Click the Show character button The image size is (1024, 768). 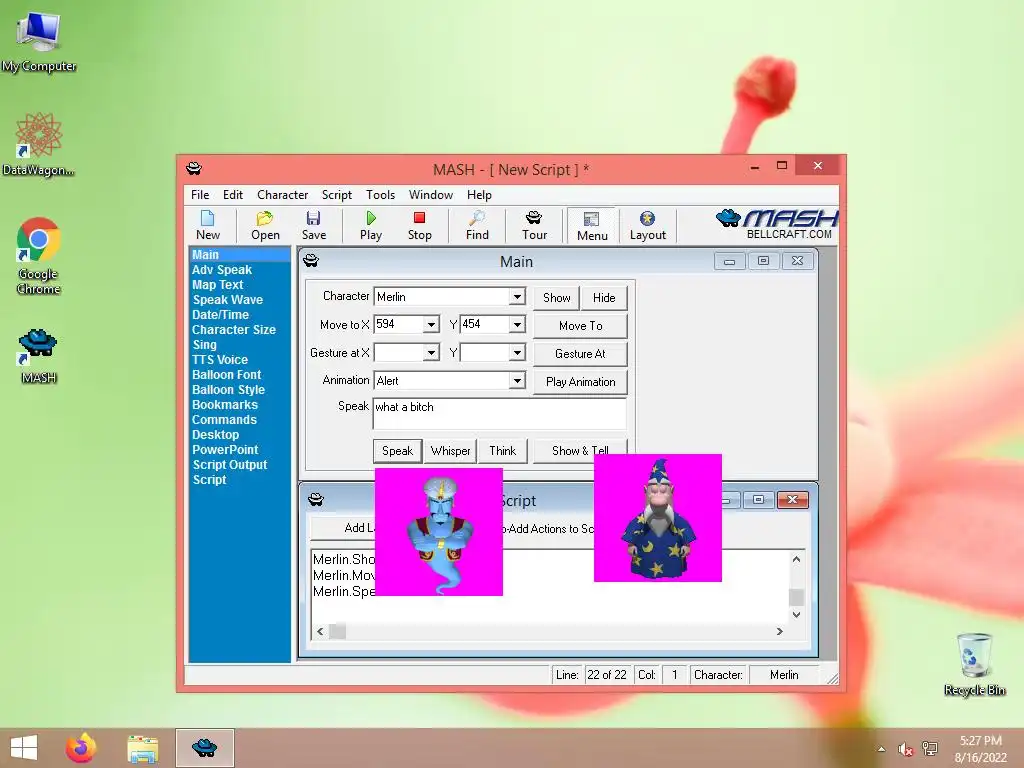(x=556, y=298)
